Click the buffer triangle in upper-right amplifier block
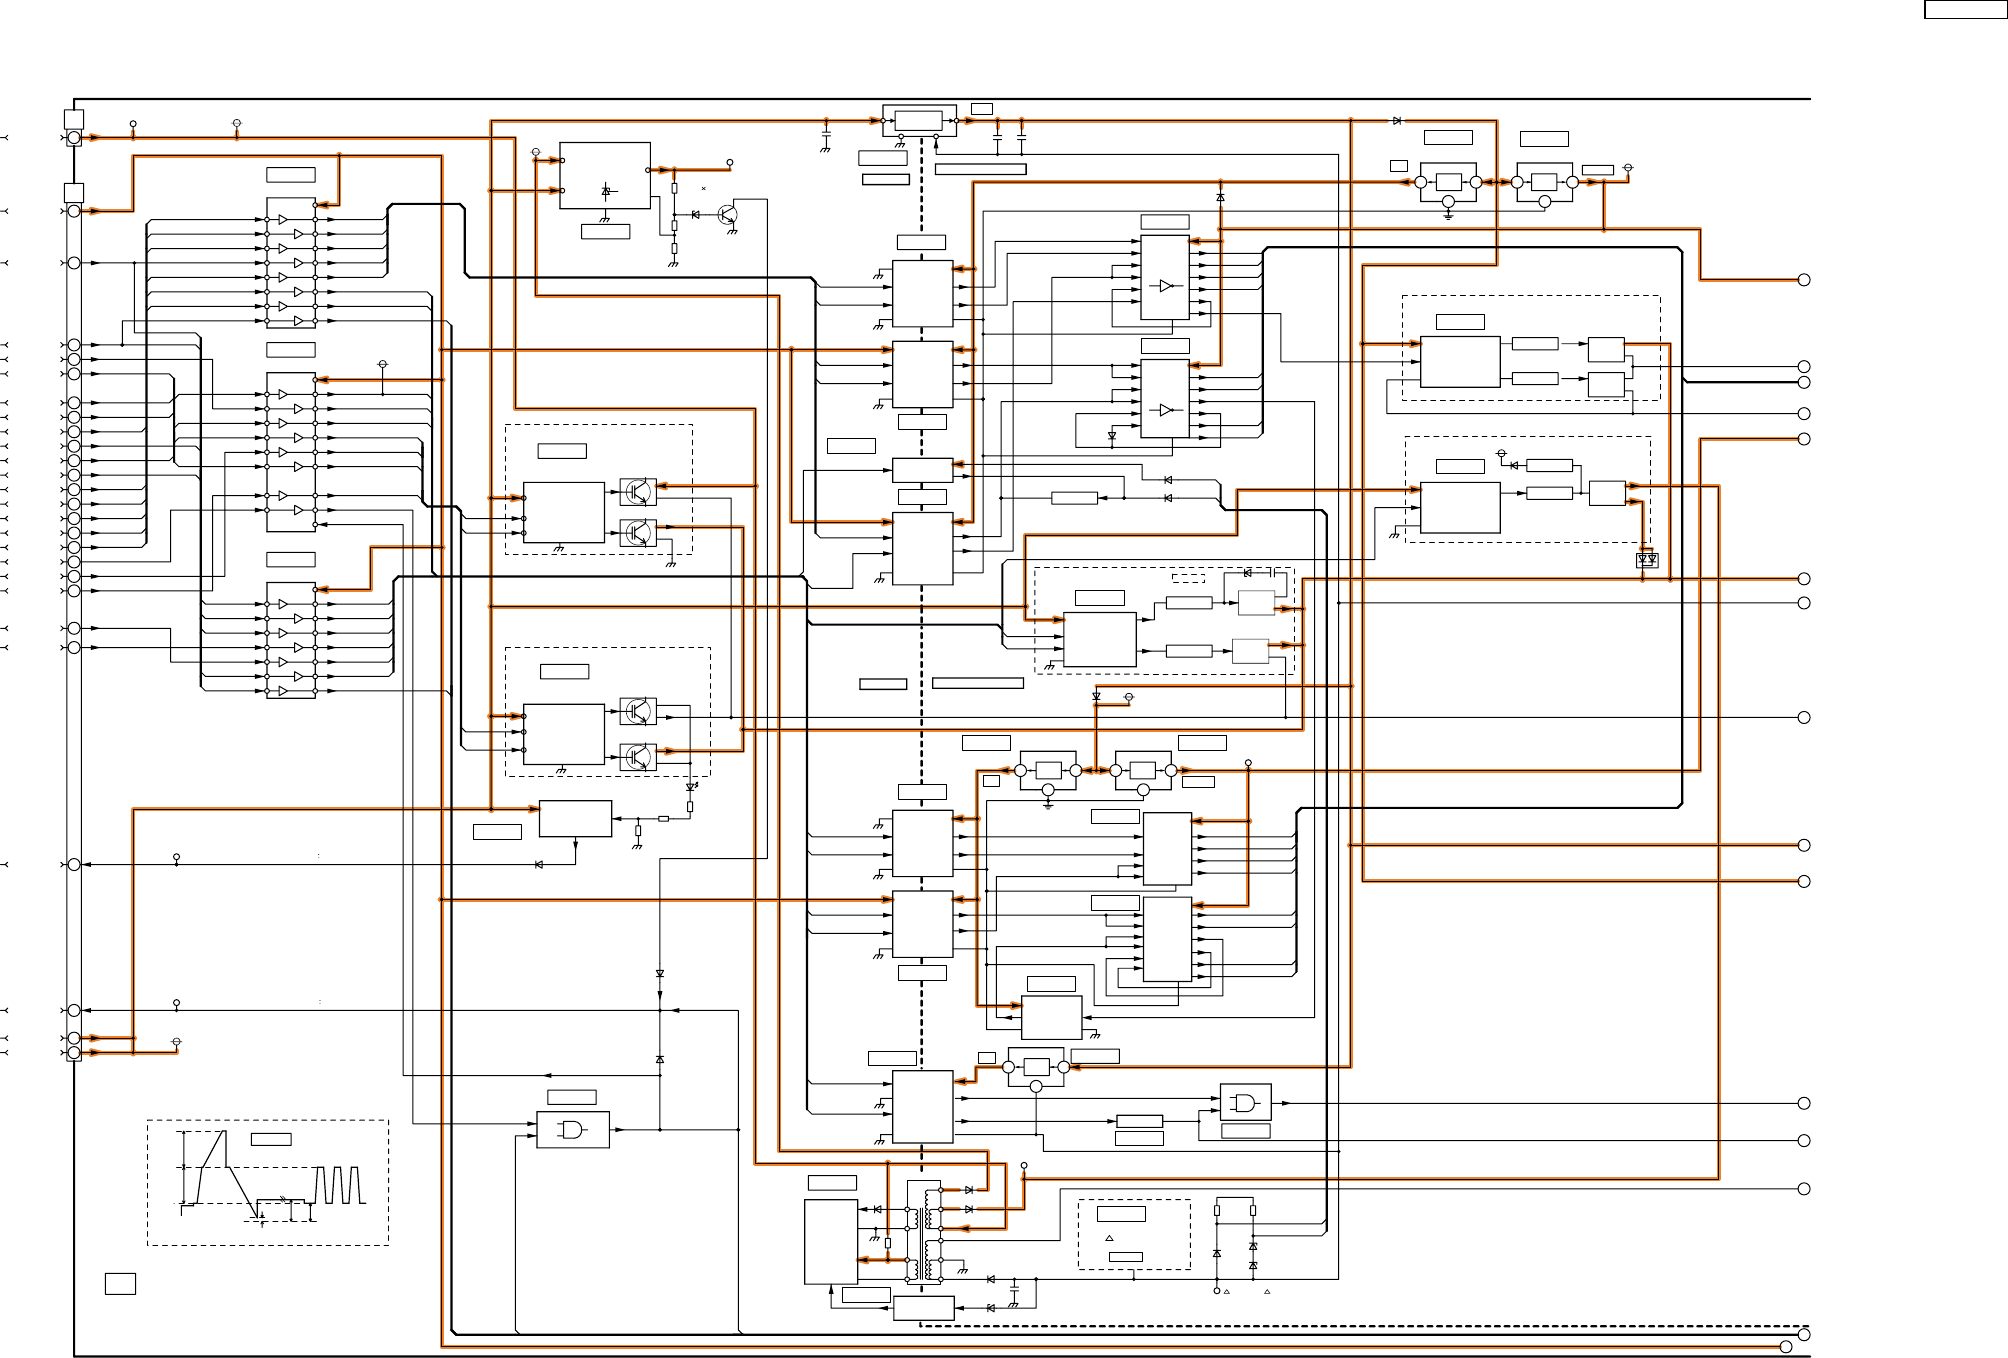2008x1358 pixels. 1165,286
